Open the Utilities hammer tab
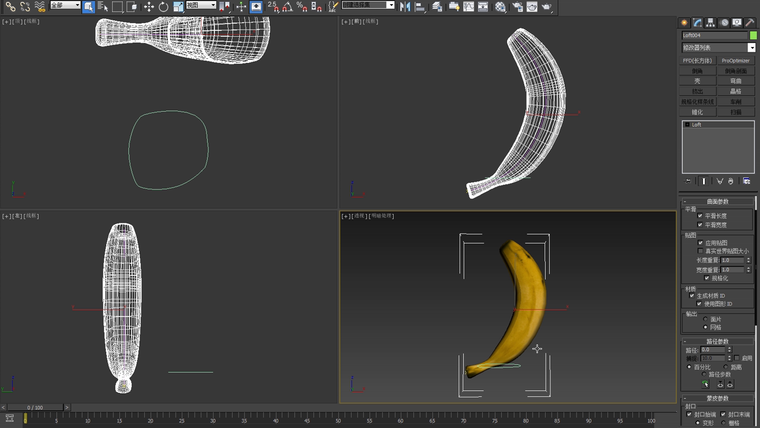The image size is (760, 428). point(749,22)
